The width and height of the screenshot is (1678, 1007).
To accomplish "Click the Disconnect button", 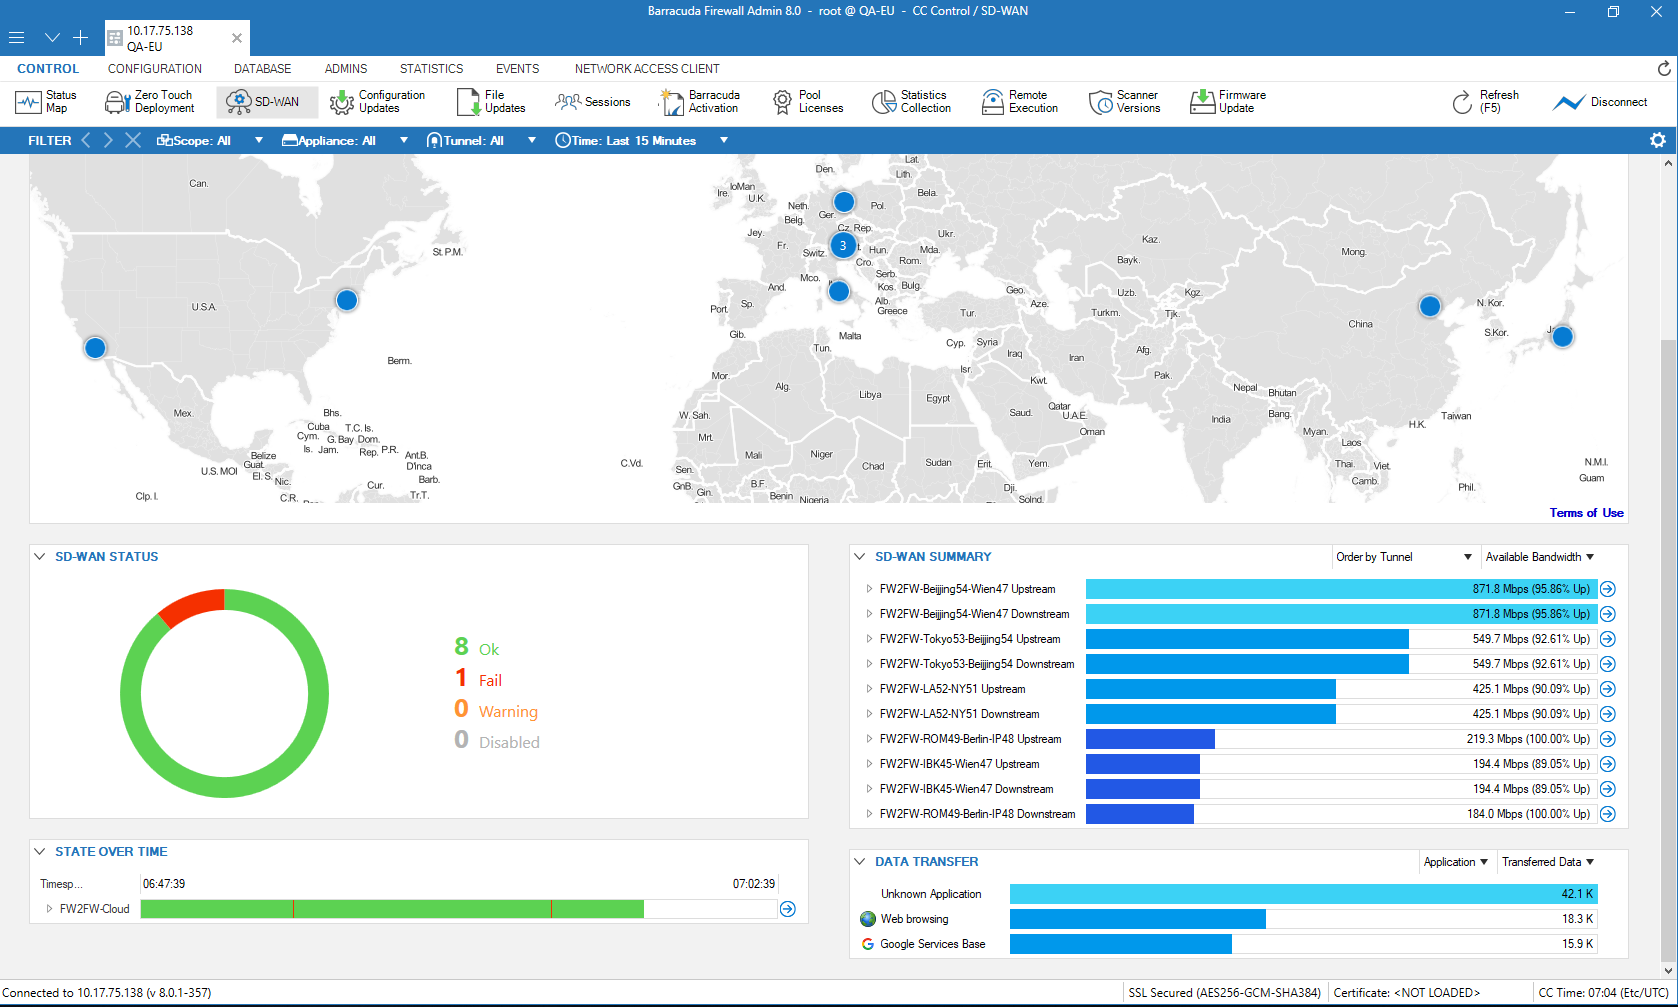I will [x=1600, y=102].
